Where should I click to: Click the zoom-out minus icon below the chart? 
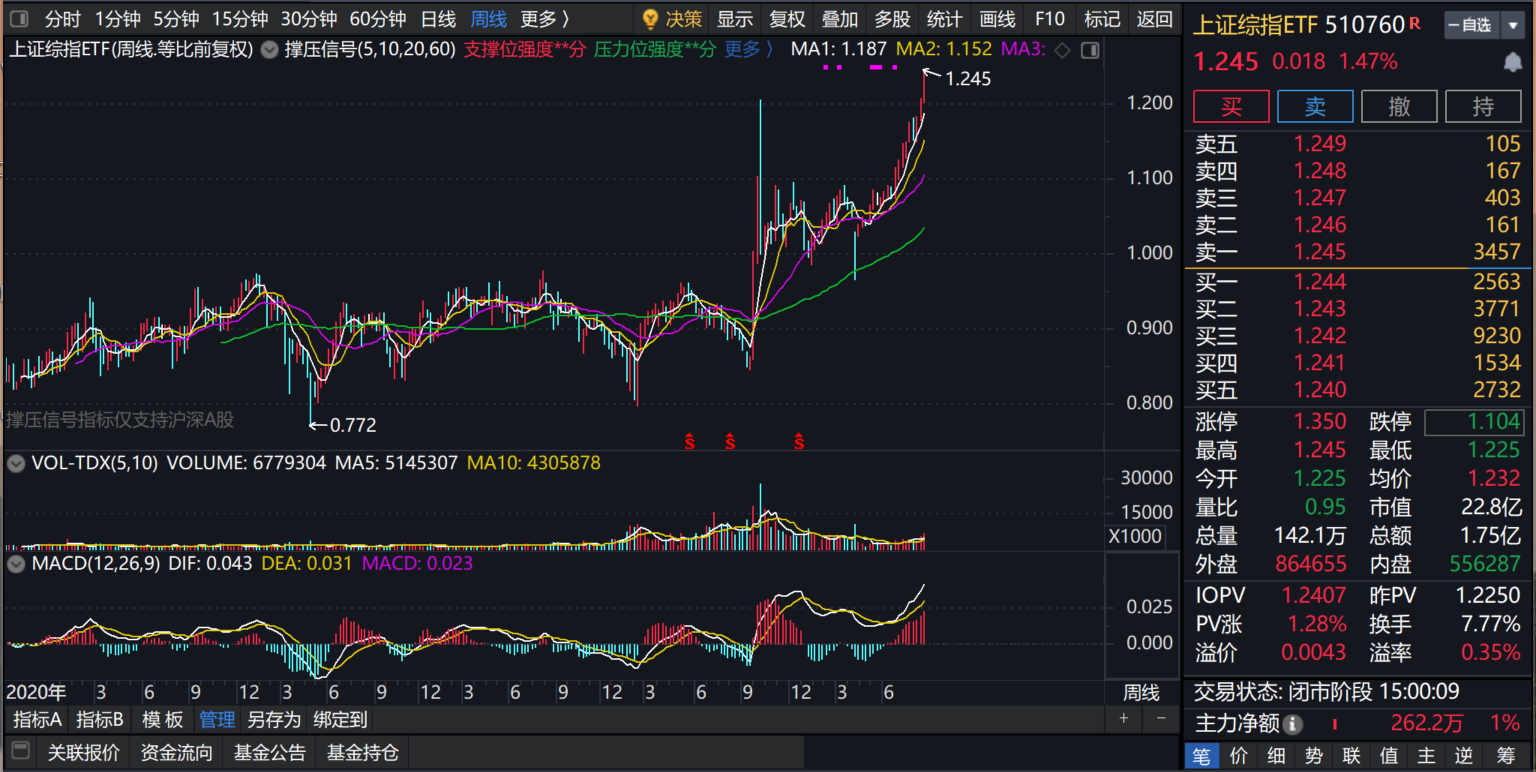(1160, 719)
